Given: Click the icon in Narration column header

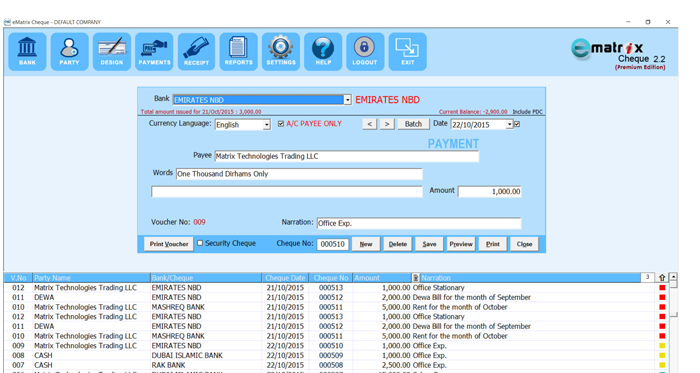Looking at the screenshot, I should pos(416,278).
